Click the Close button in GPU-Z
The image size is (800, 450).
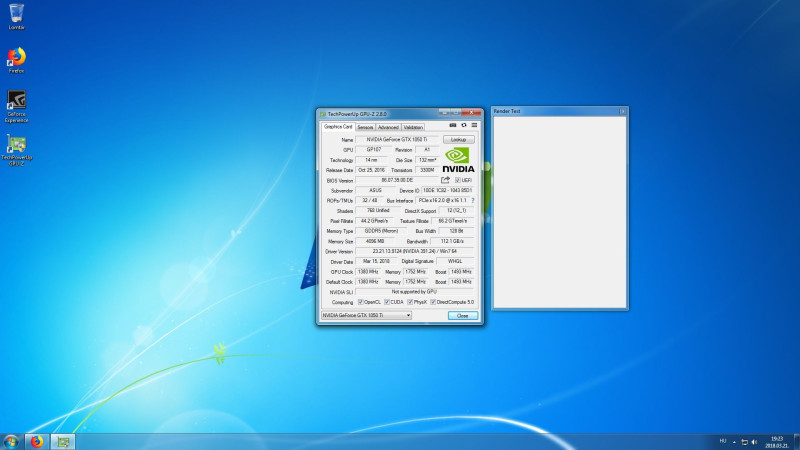pos(462,316)
